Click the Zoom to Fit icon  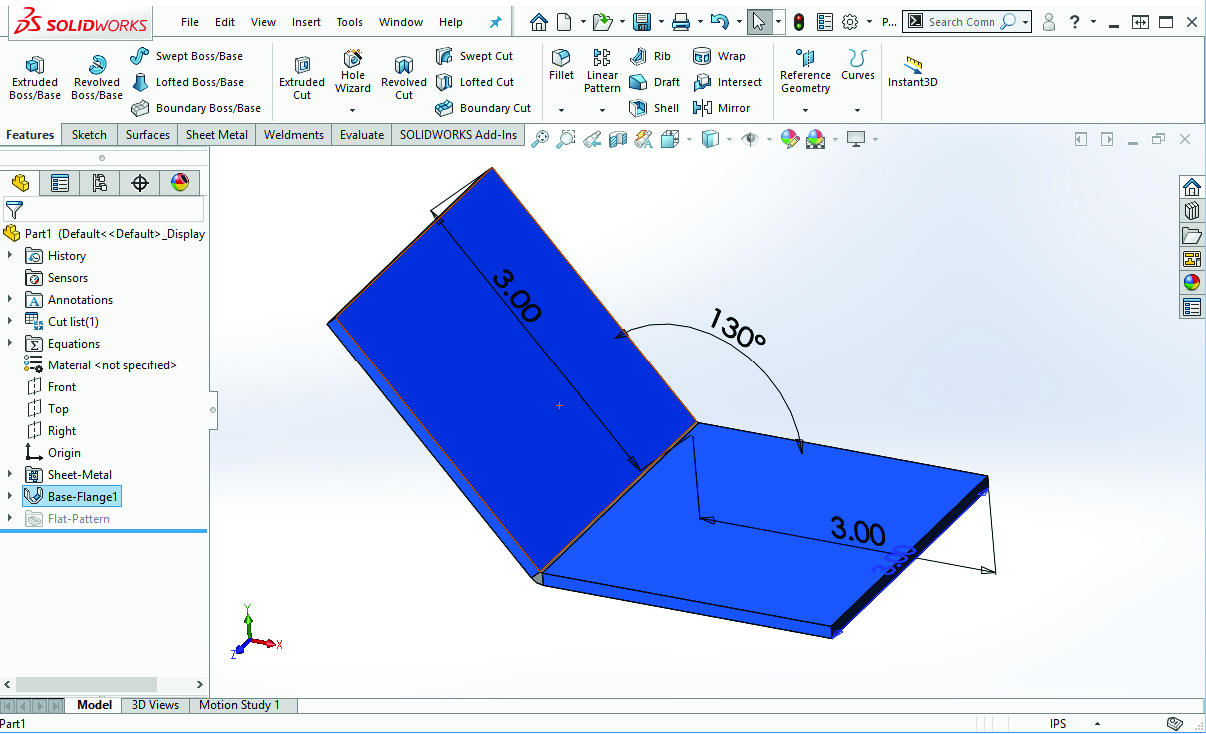point(539,139)
